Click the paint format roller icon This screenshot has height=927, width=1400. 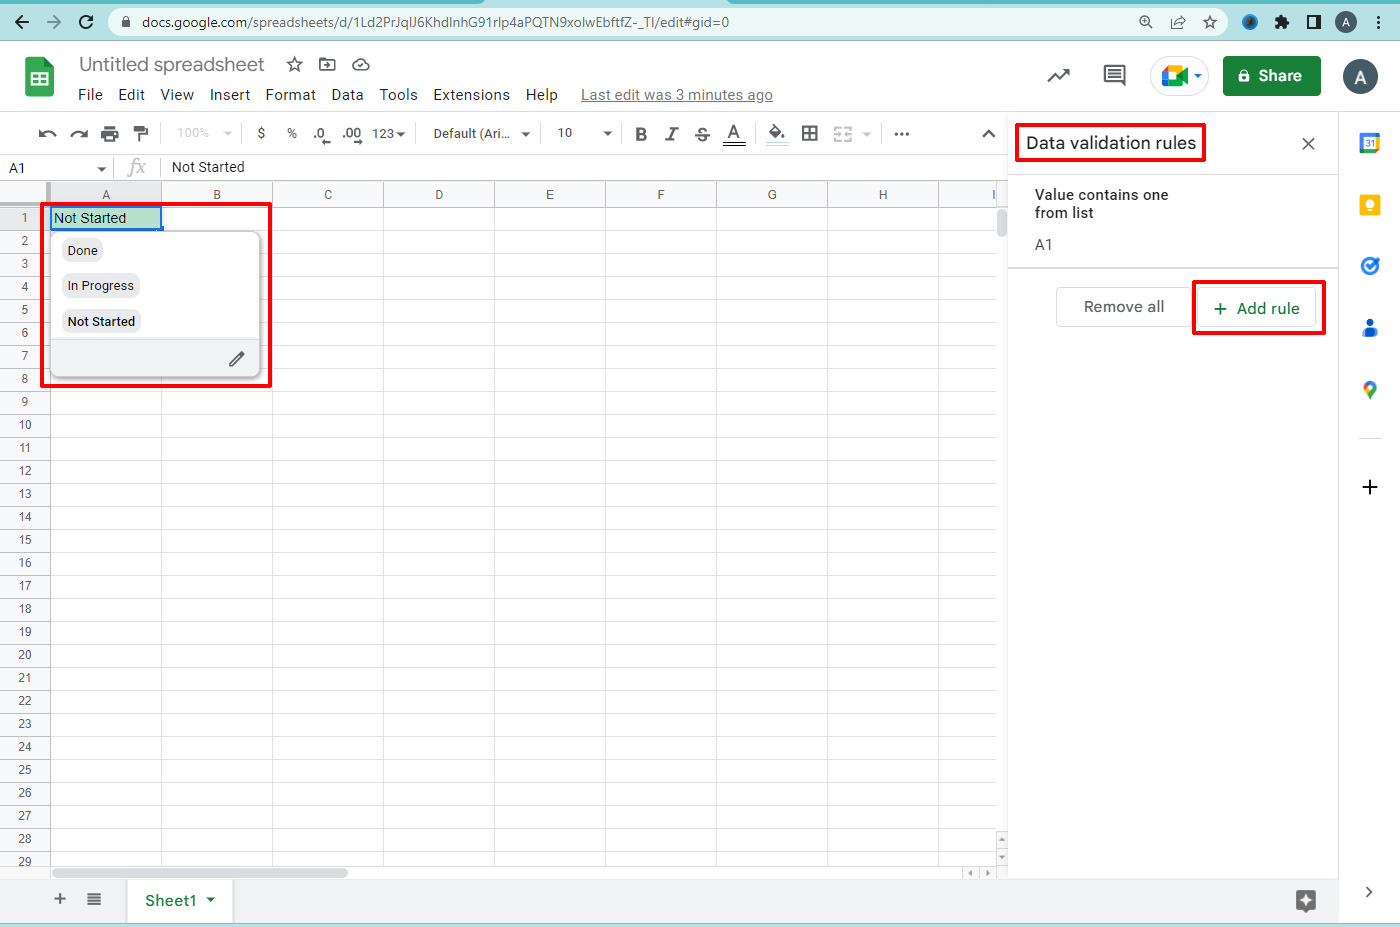coord(141,134)
